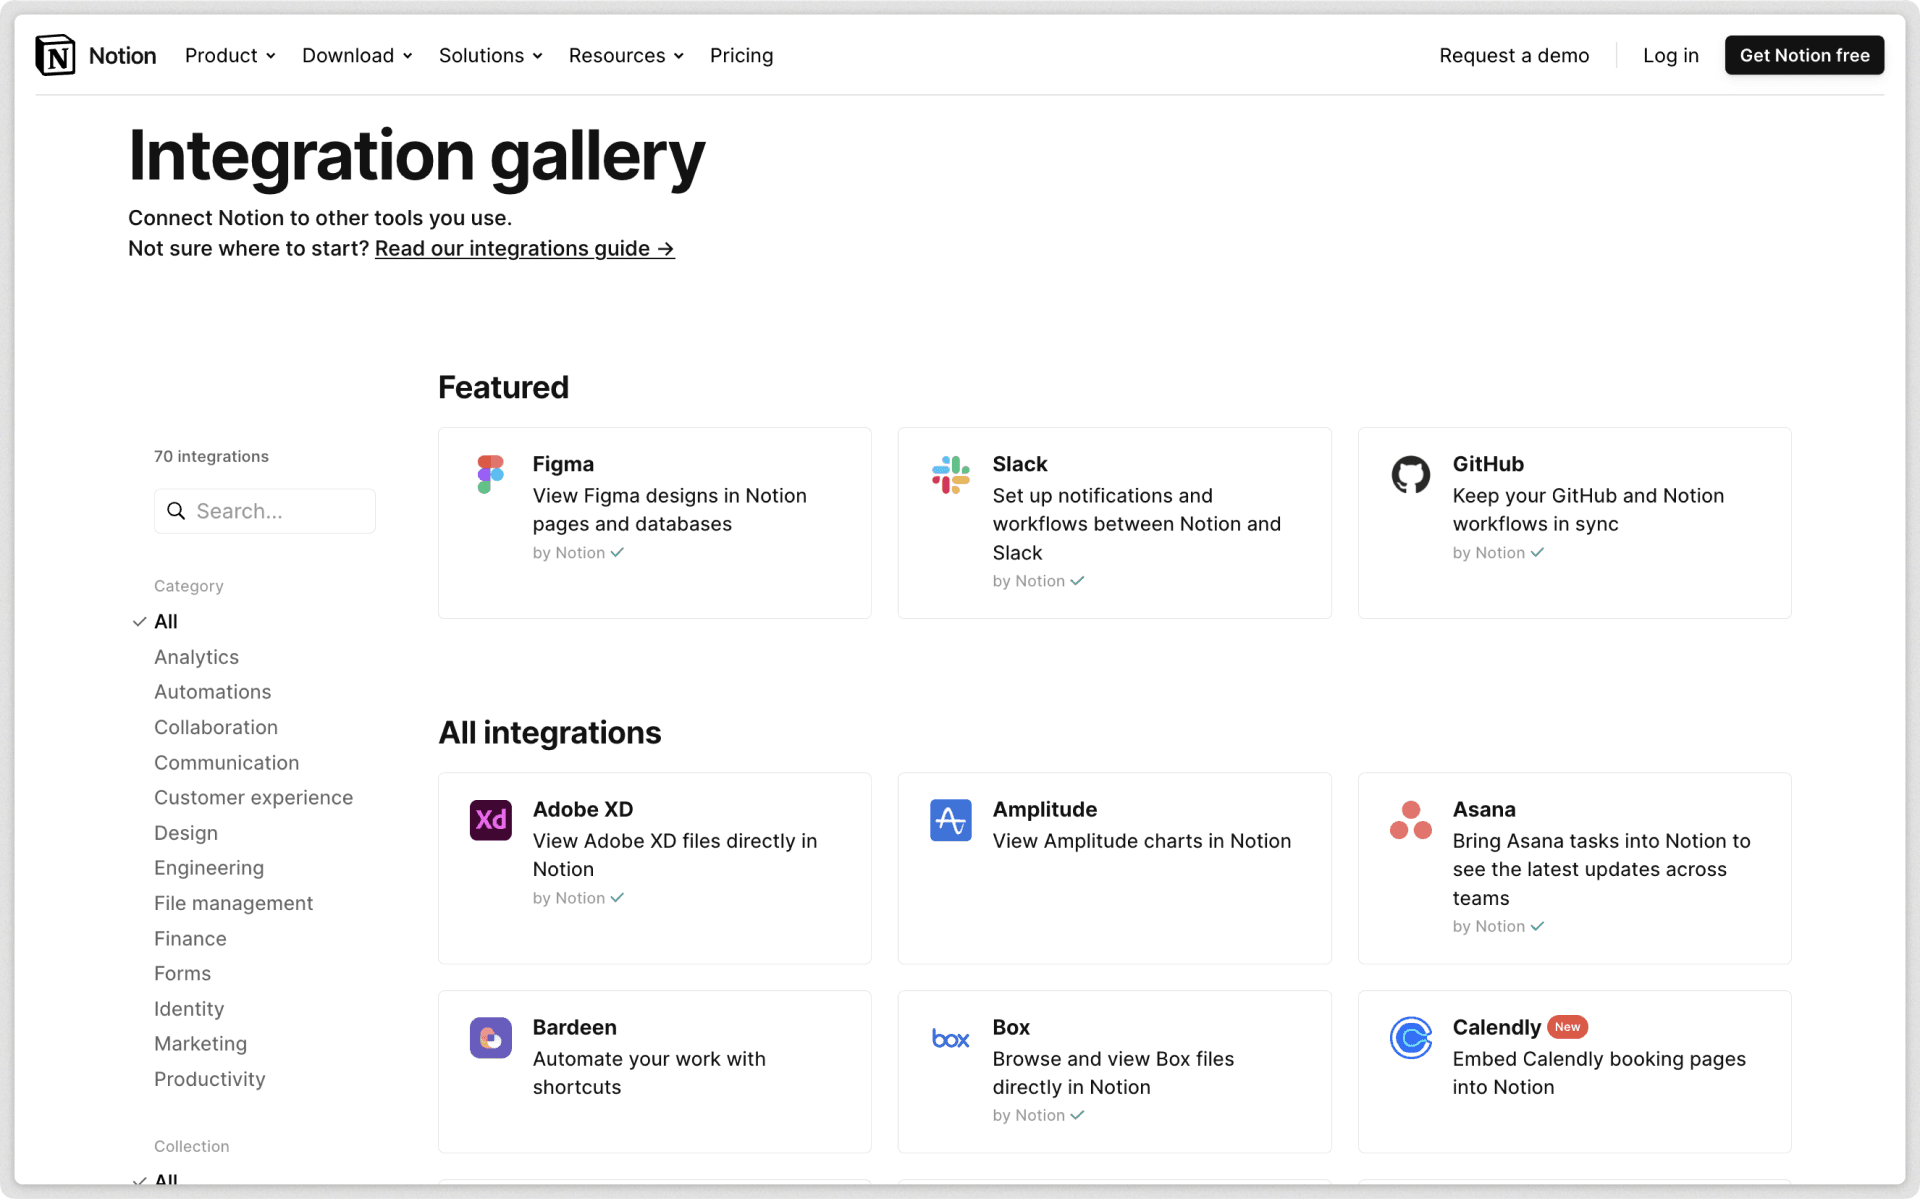This screenshot has height=1199, width=1920.
Task: Click the Box integration icon
Action: click(950, 1037)
